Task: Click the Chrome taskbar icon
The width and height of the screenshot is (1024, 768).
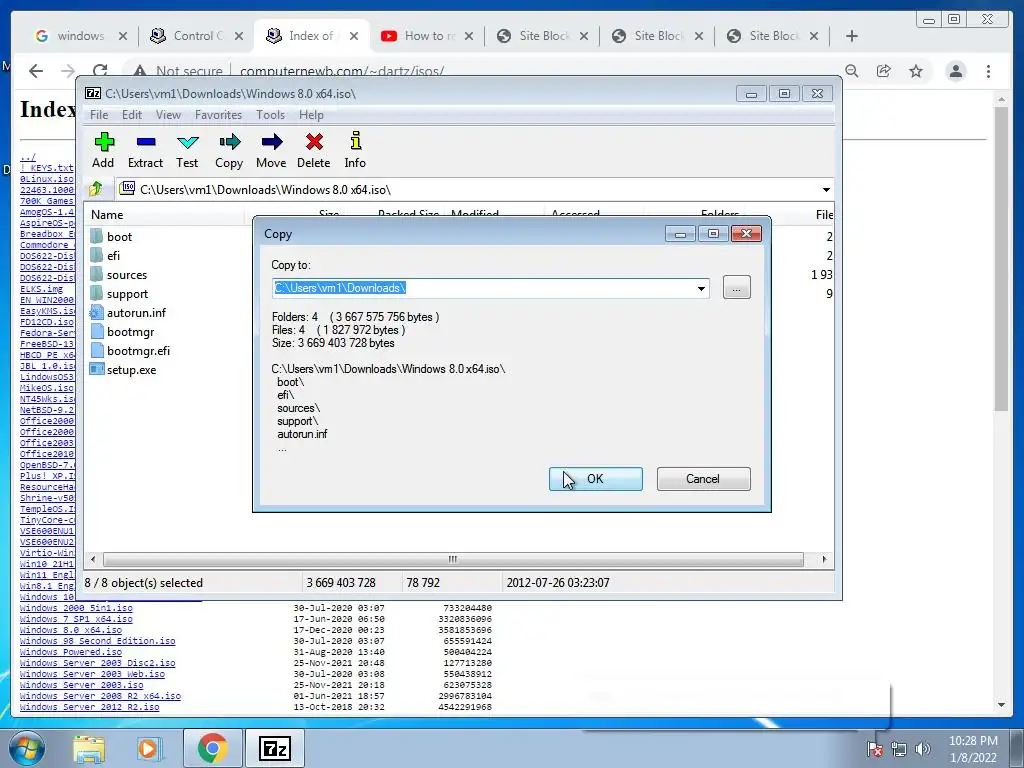Action: coord(212,748)
